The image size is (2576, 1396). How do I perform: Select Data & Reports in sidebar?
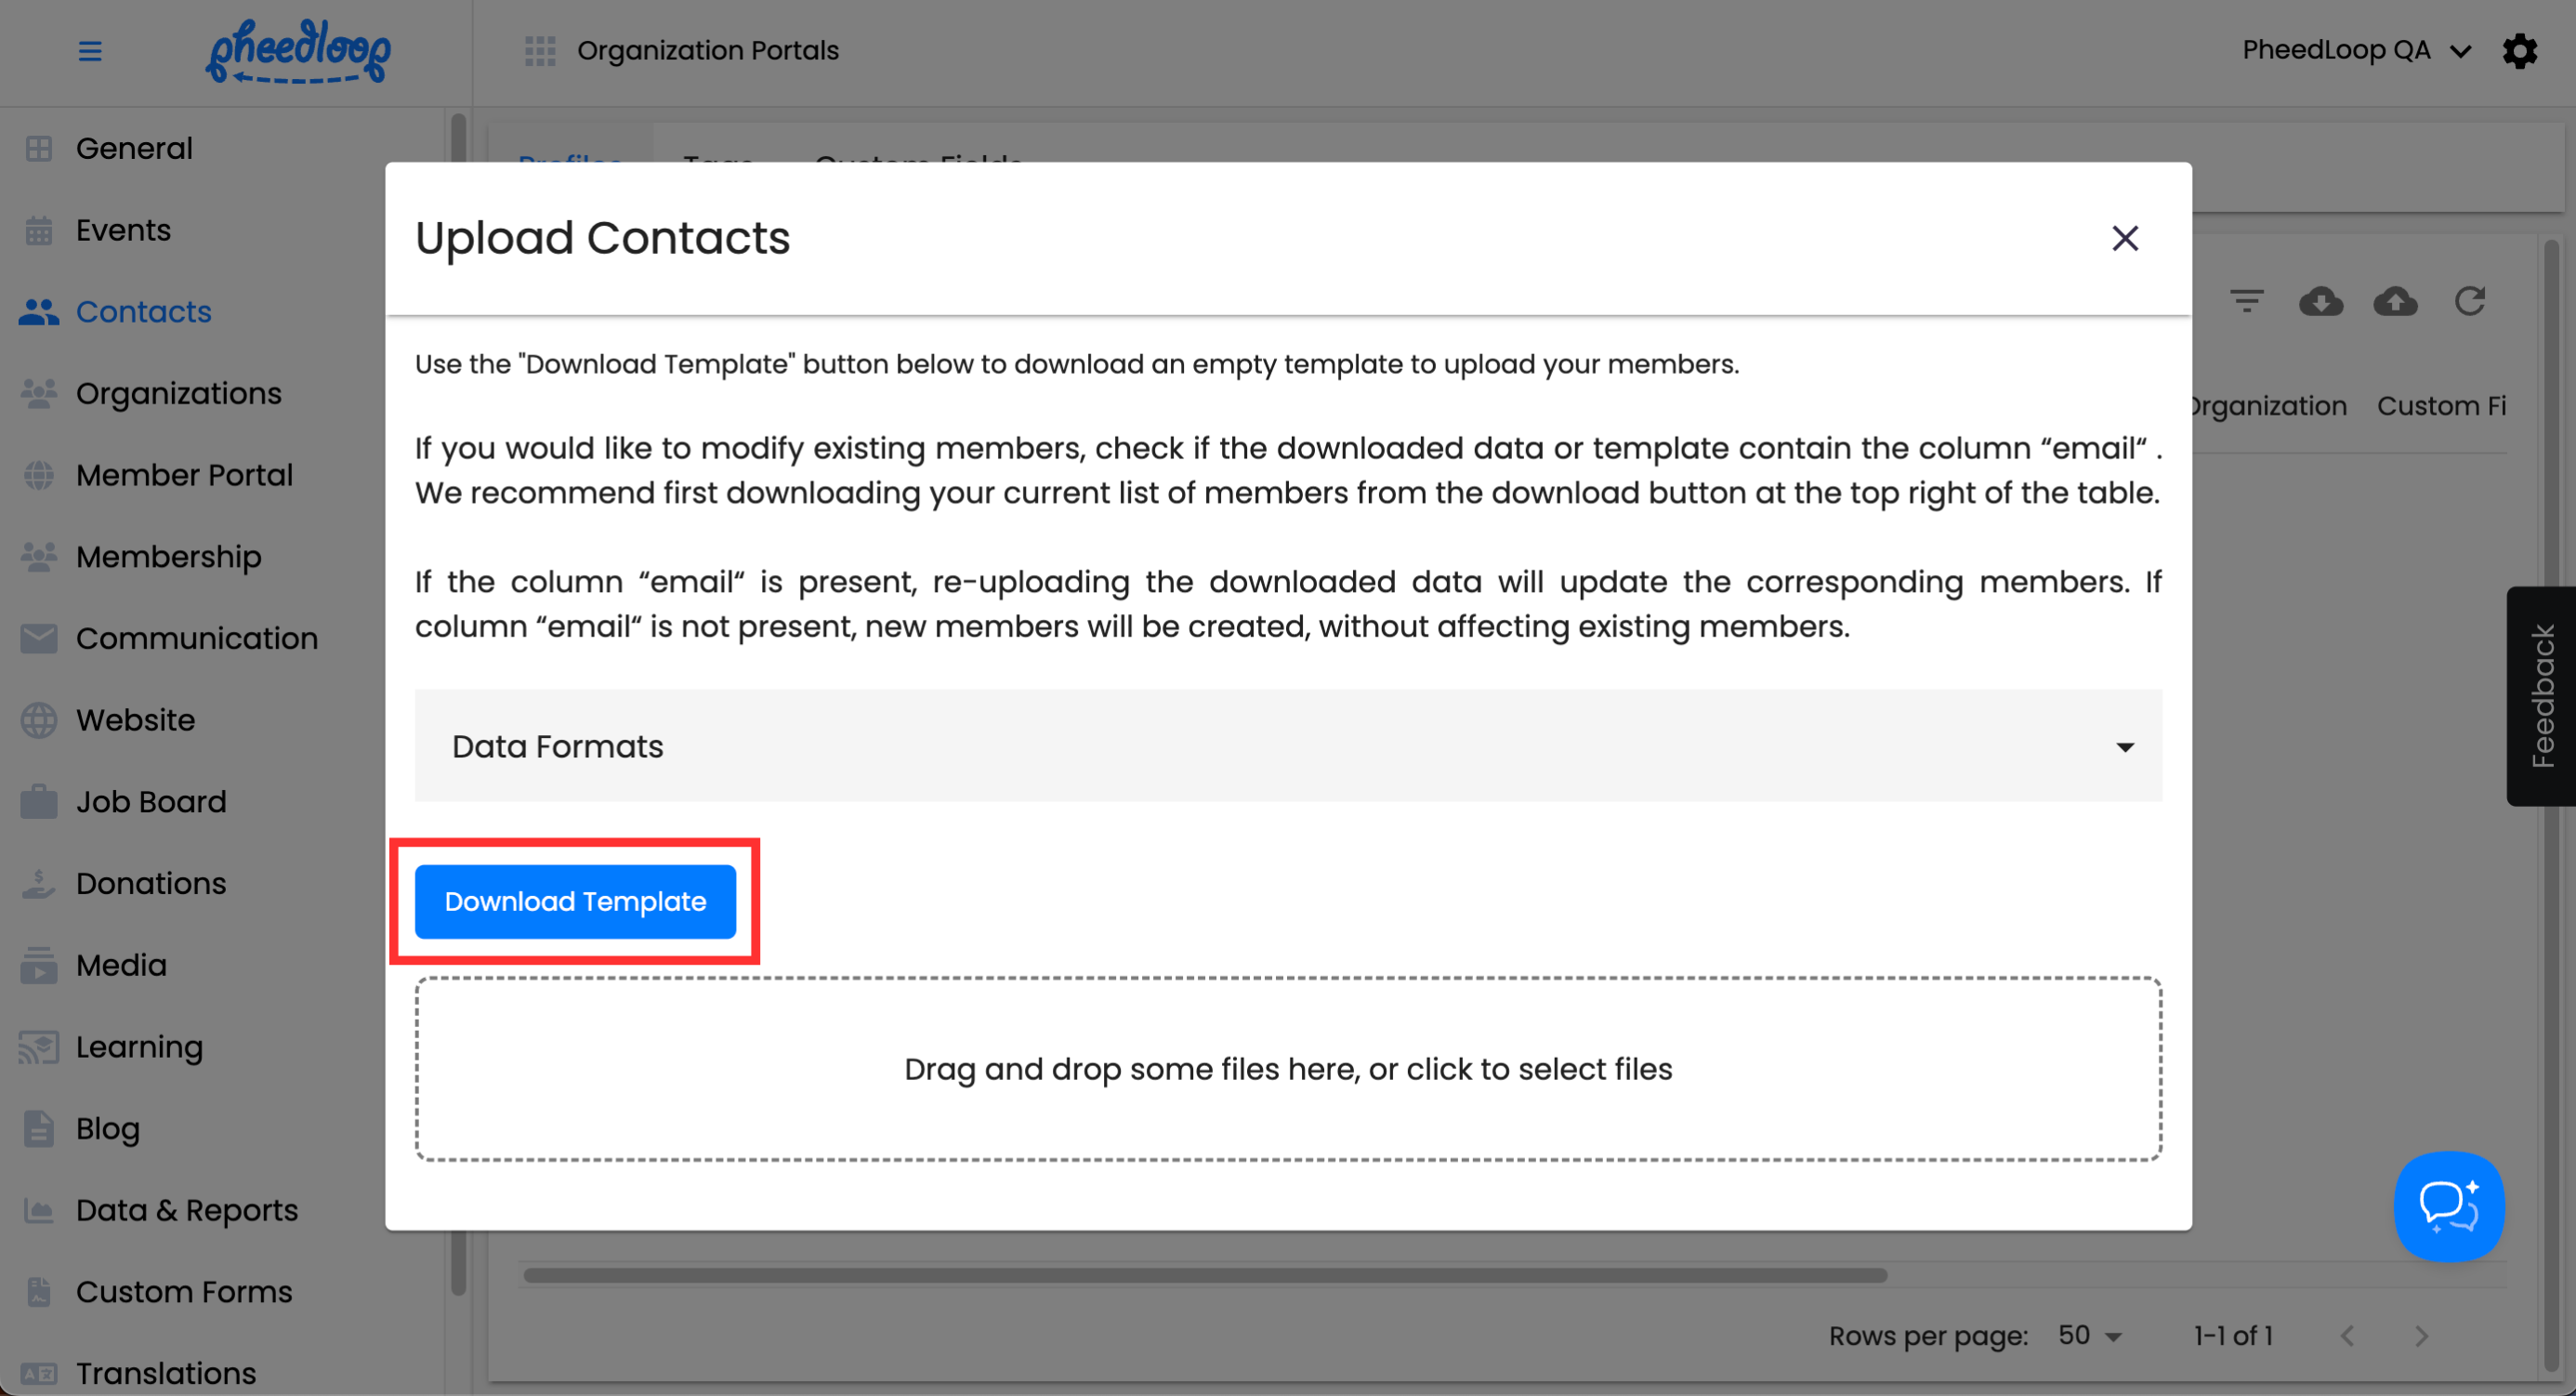coord(187,1210)
